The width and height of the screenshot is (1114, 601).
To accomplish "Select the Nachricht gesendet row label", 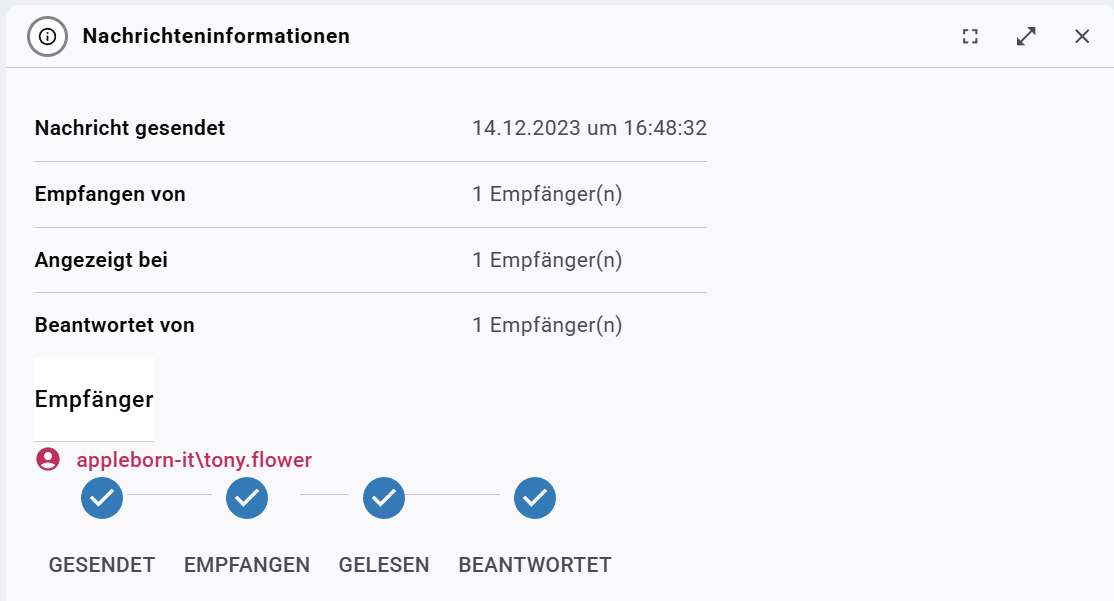I will tap(130, 128).
